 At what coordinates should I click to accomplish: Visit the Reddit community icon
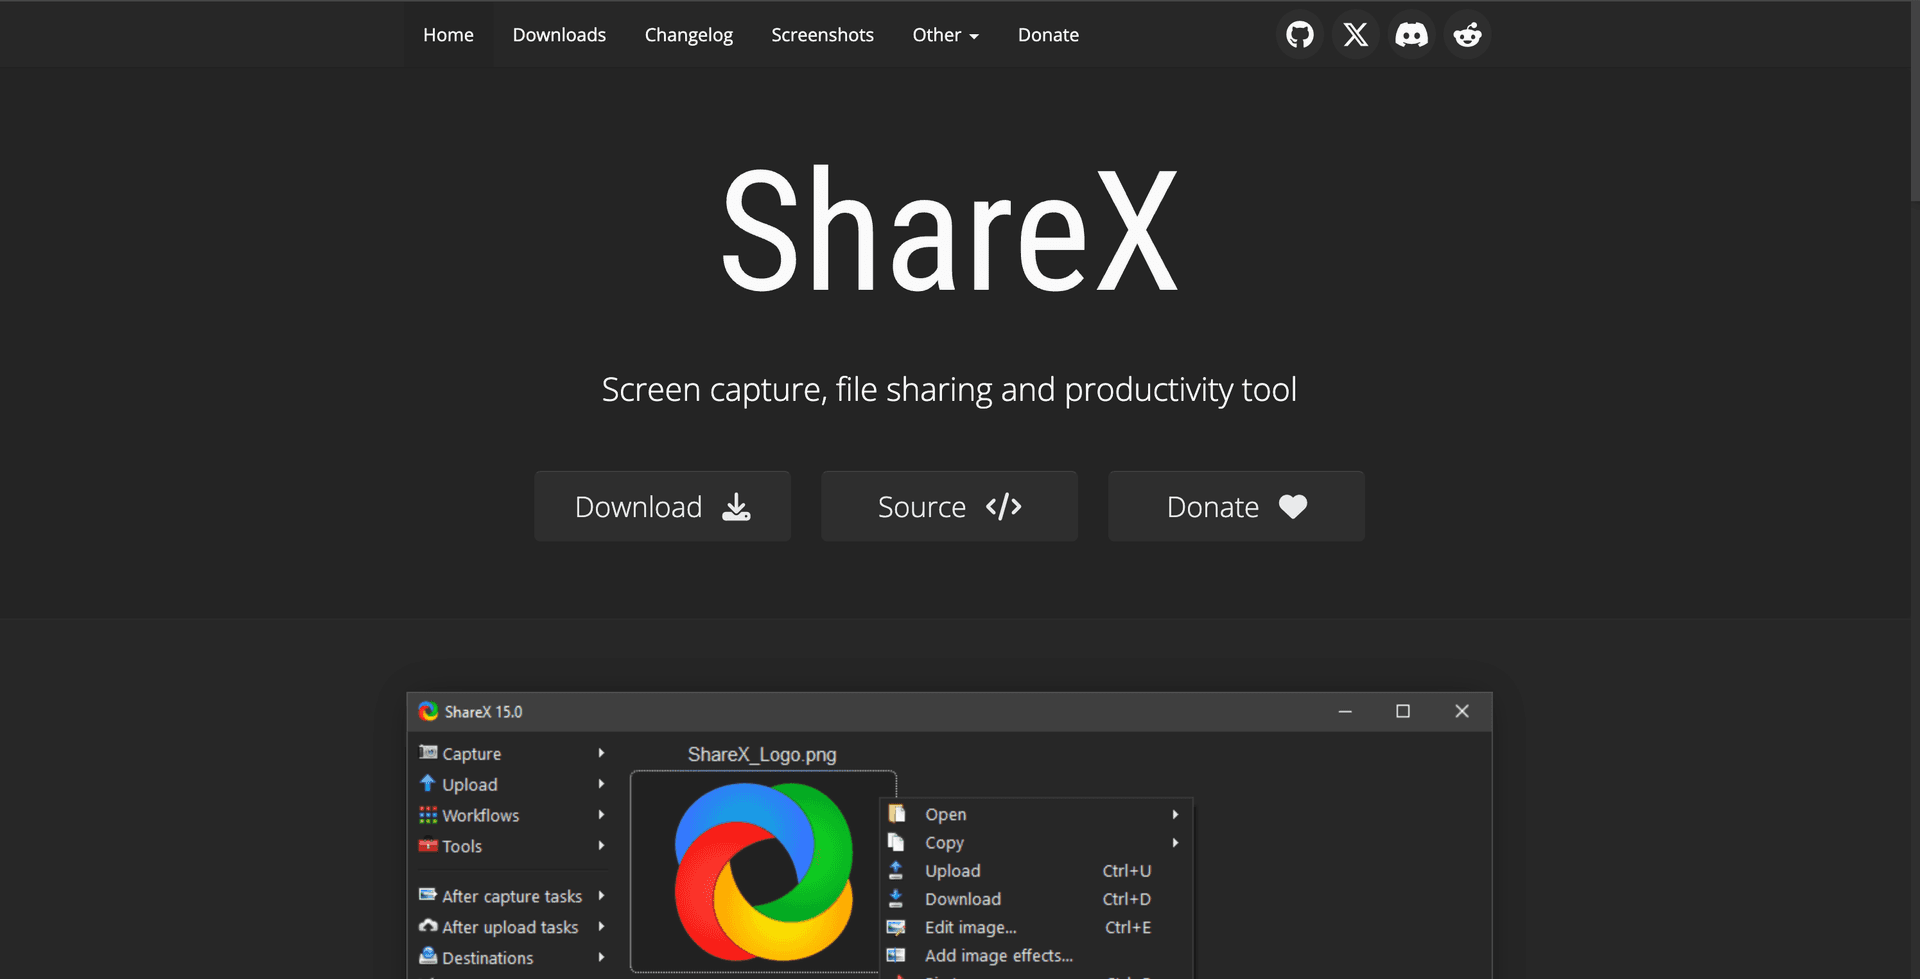point(1467,35)
